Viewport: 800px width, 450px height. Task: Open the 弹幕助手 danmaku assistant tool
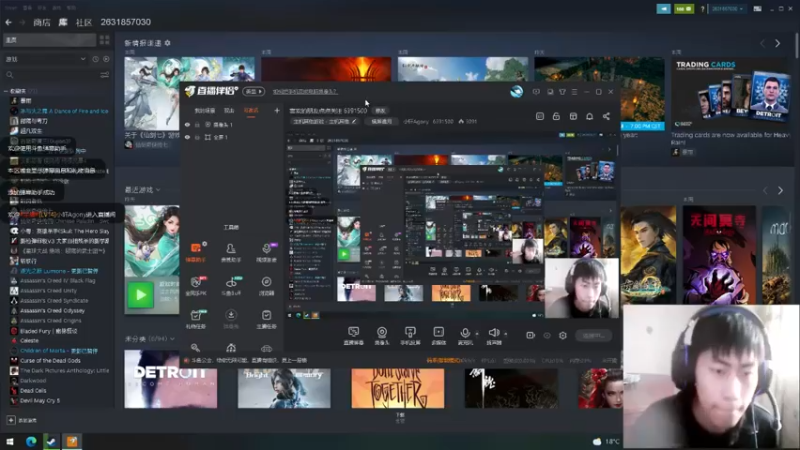[x=196, y=252]
